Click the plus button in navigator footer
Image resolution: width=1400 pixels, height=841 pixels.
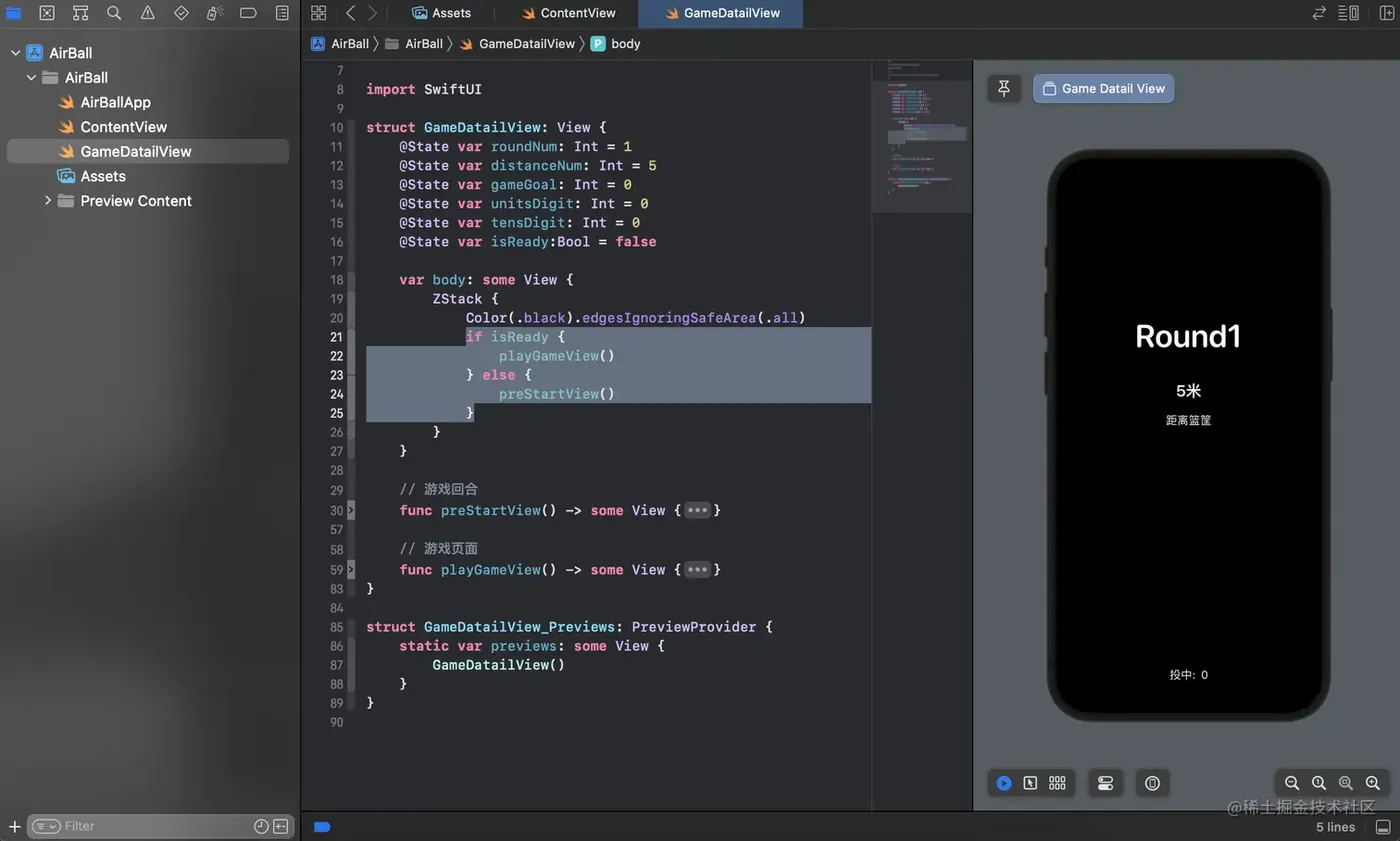pyautogui.click(x=14, y=826)
